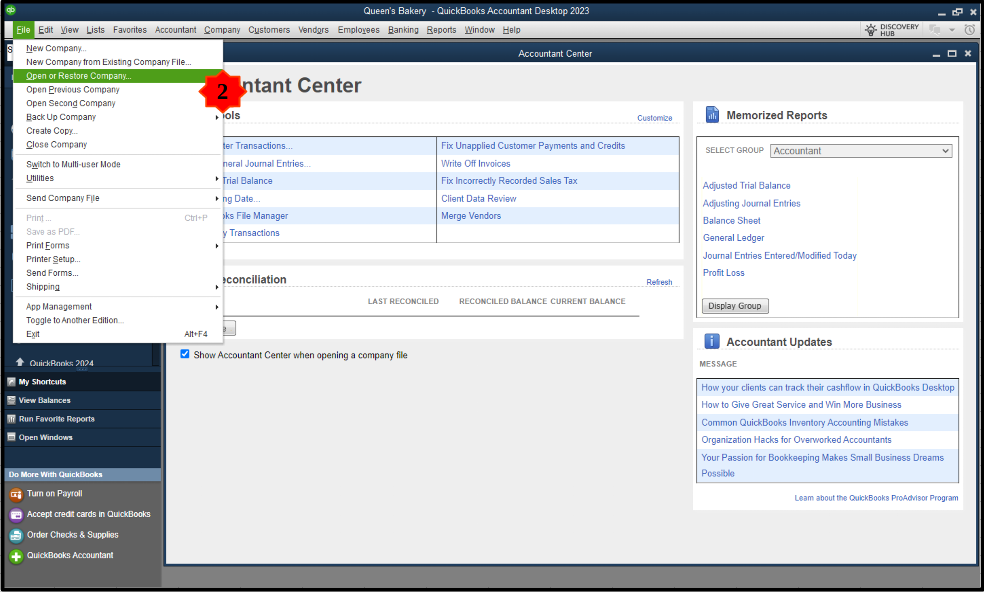The width and height of the screenshot is (984, 592).
Task: Click Learn about the QuickBooks ProAdvisor Program
Action: click(876, 498)
